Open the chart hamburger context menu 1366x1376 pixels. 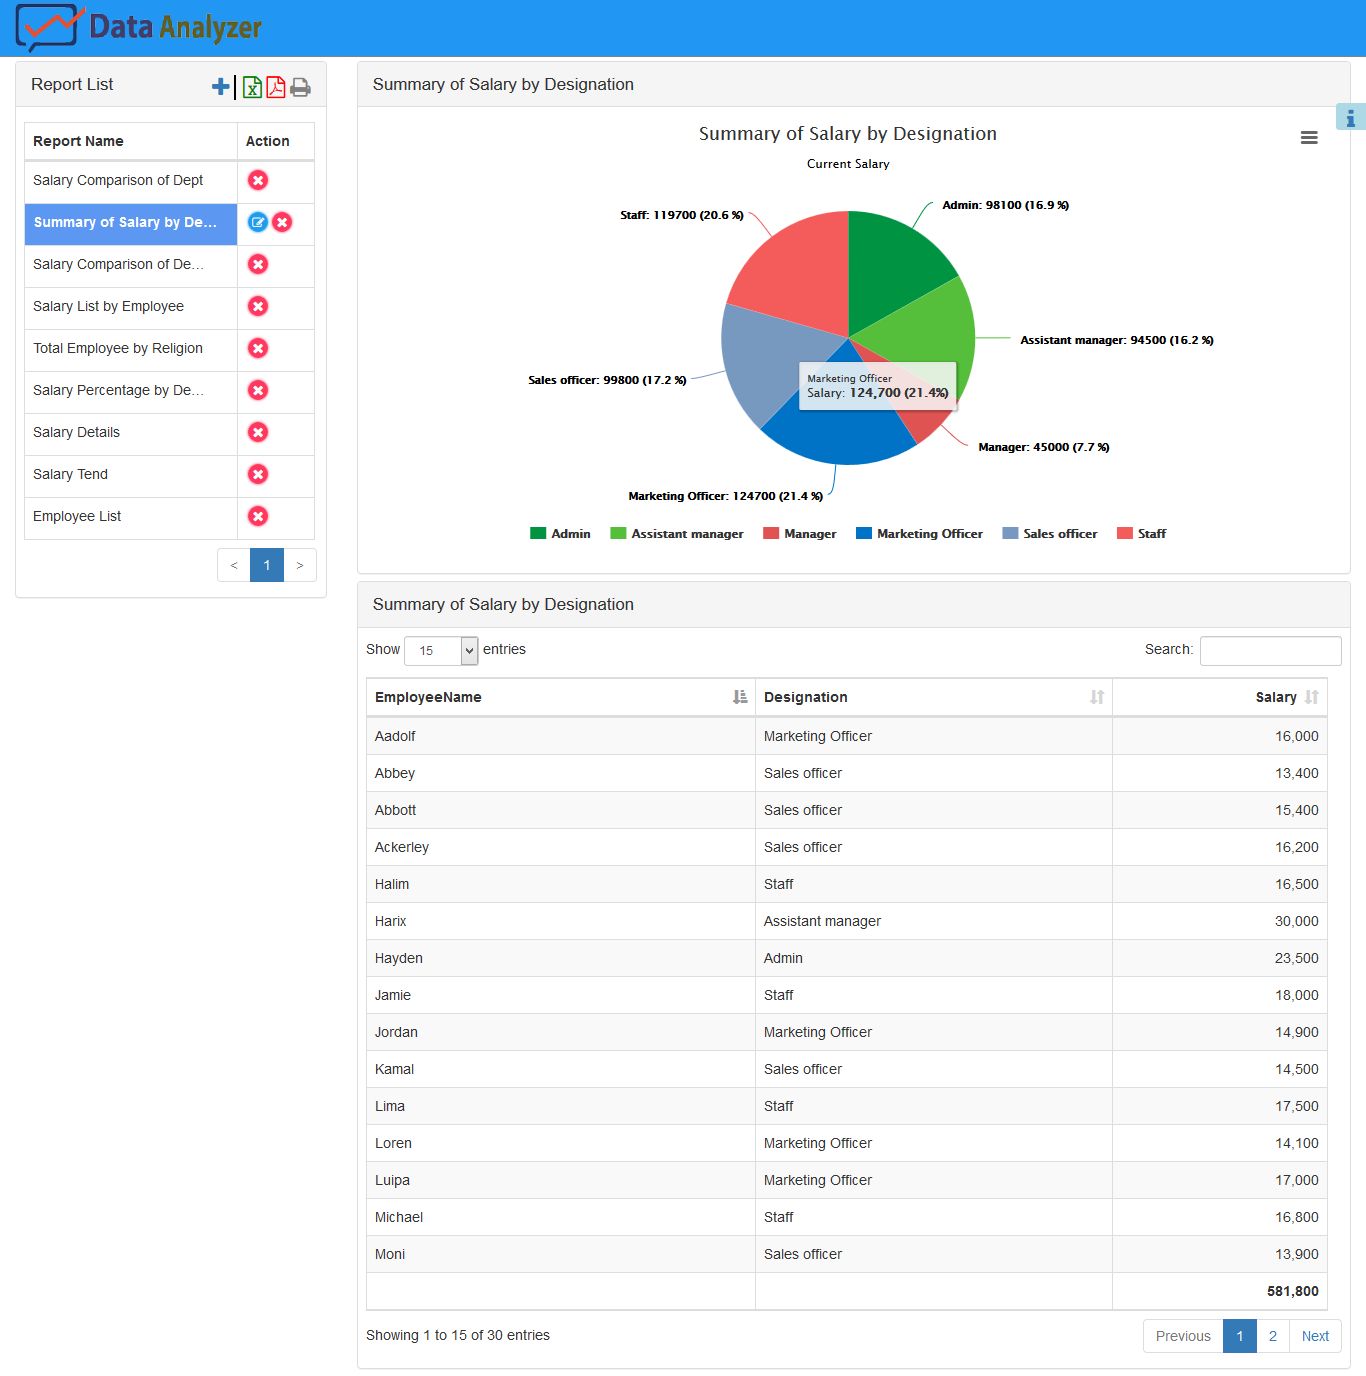click(x=1308, y=138)
